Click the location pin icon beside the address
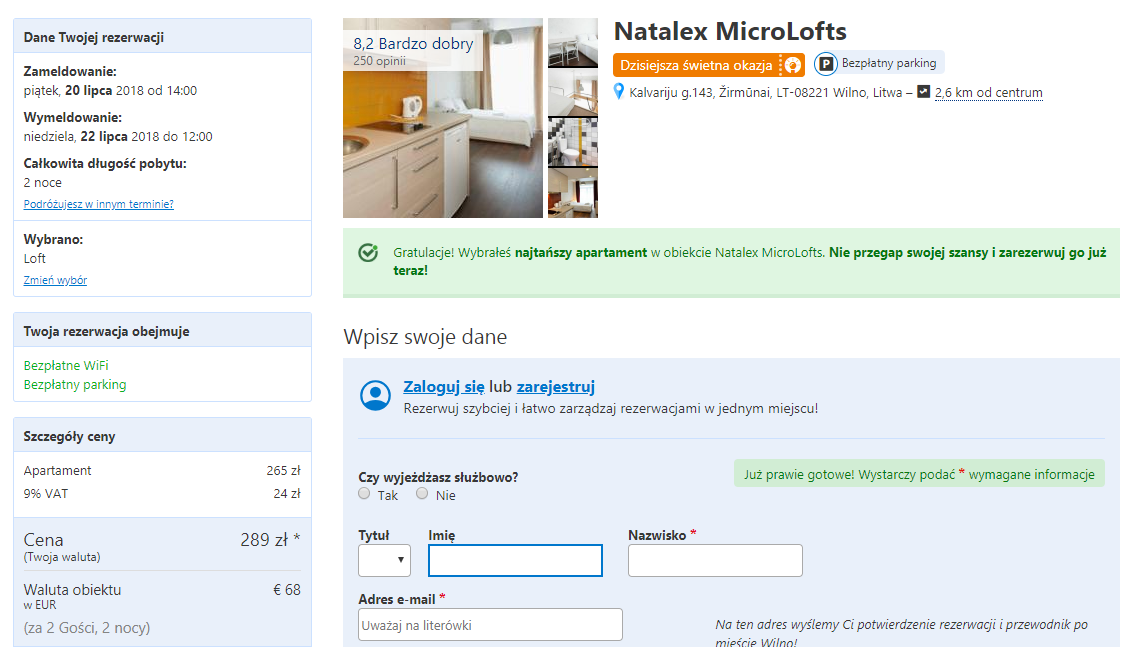The image size is (1127, 647). (x=619, y=91)
